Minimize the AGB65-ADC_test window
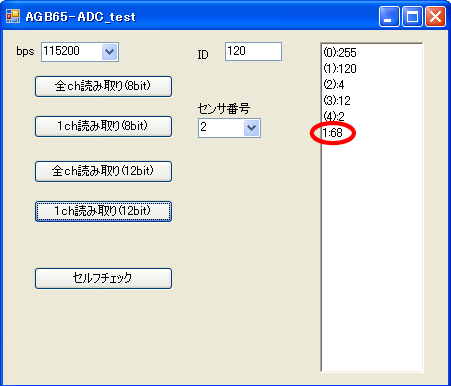The height and width of the screenshot is (386, 451). (x=389, y=16)
